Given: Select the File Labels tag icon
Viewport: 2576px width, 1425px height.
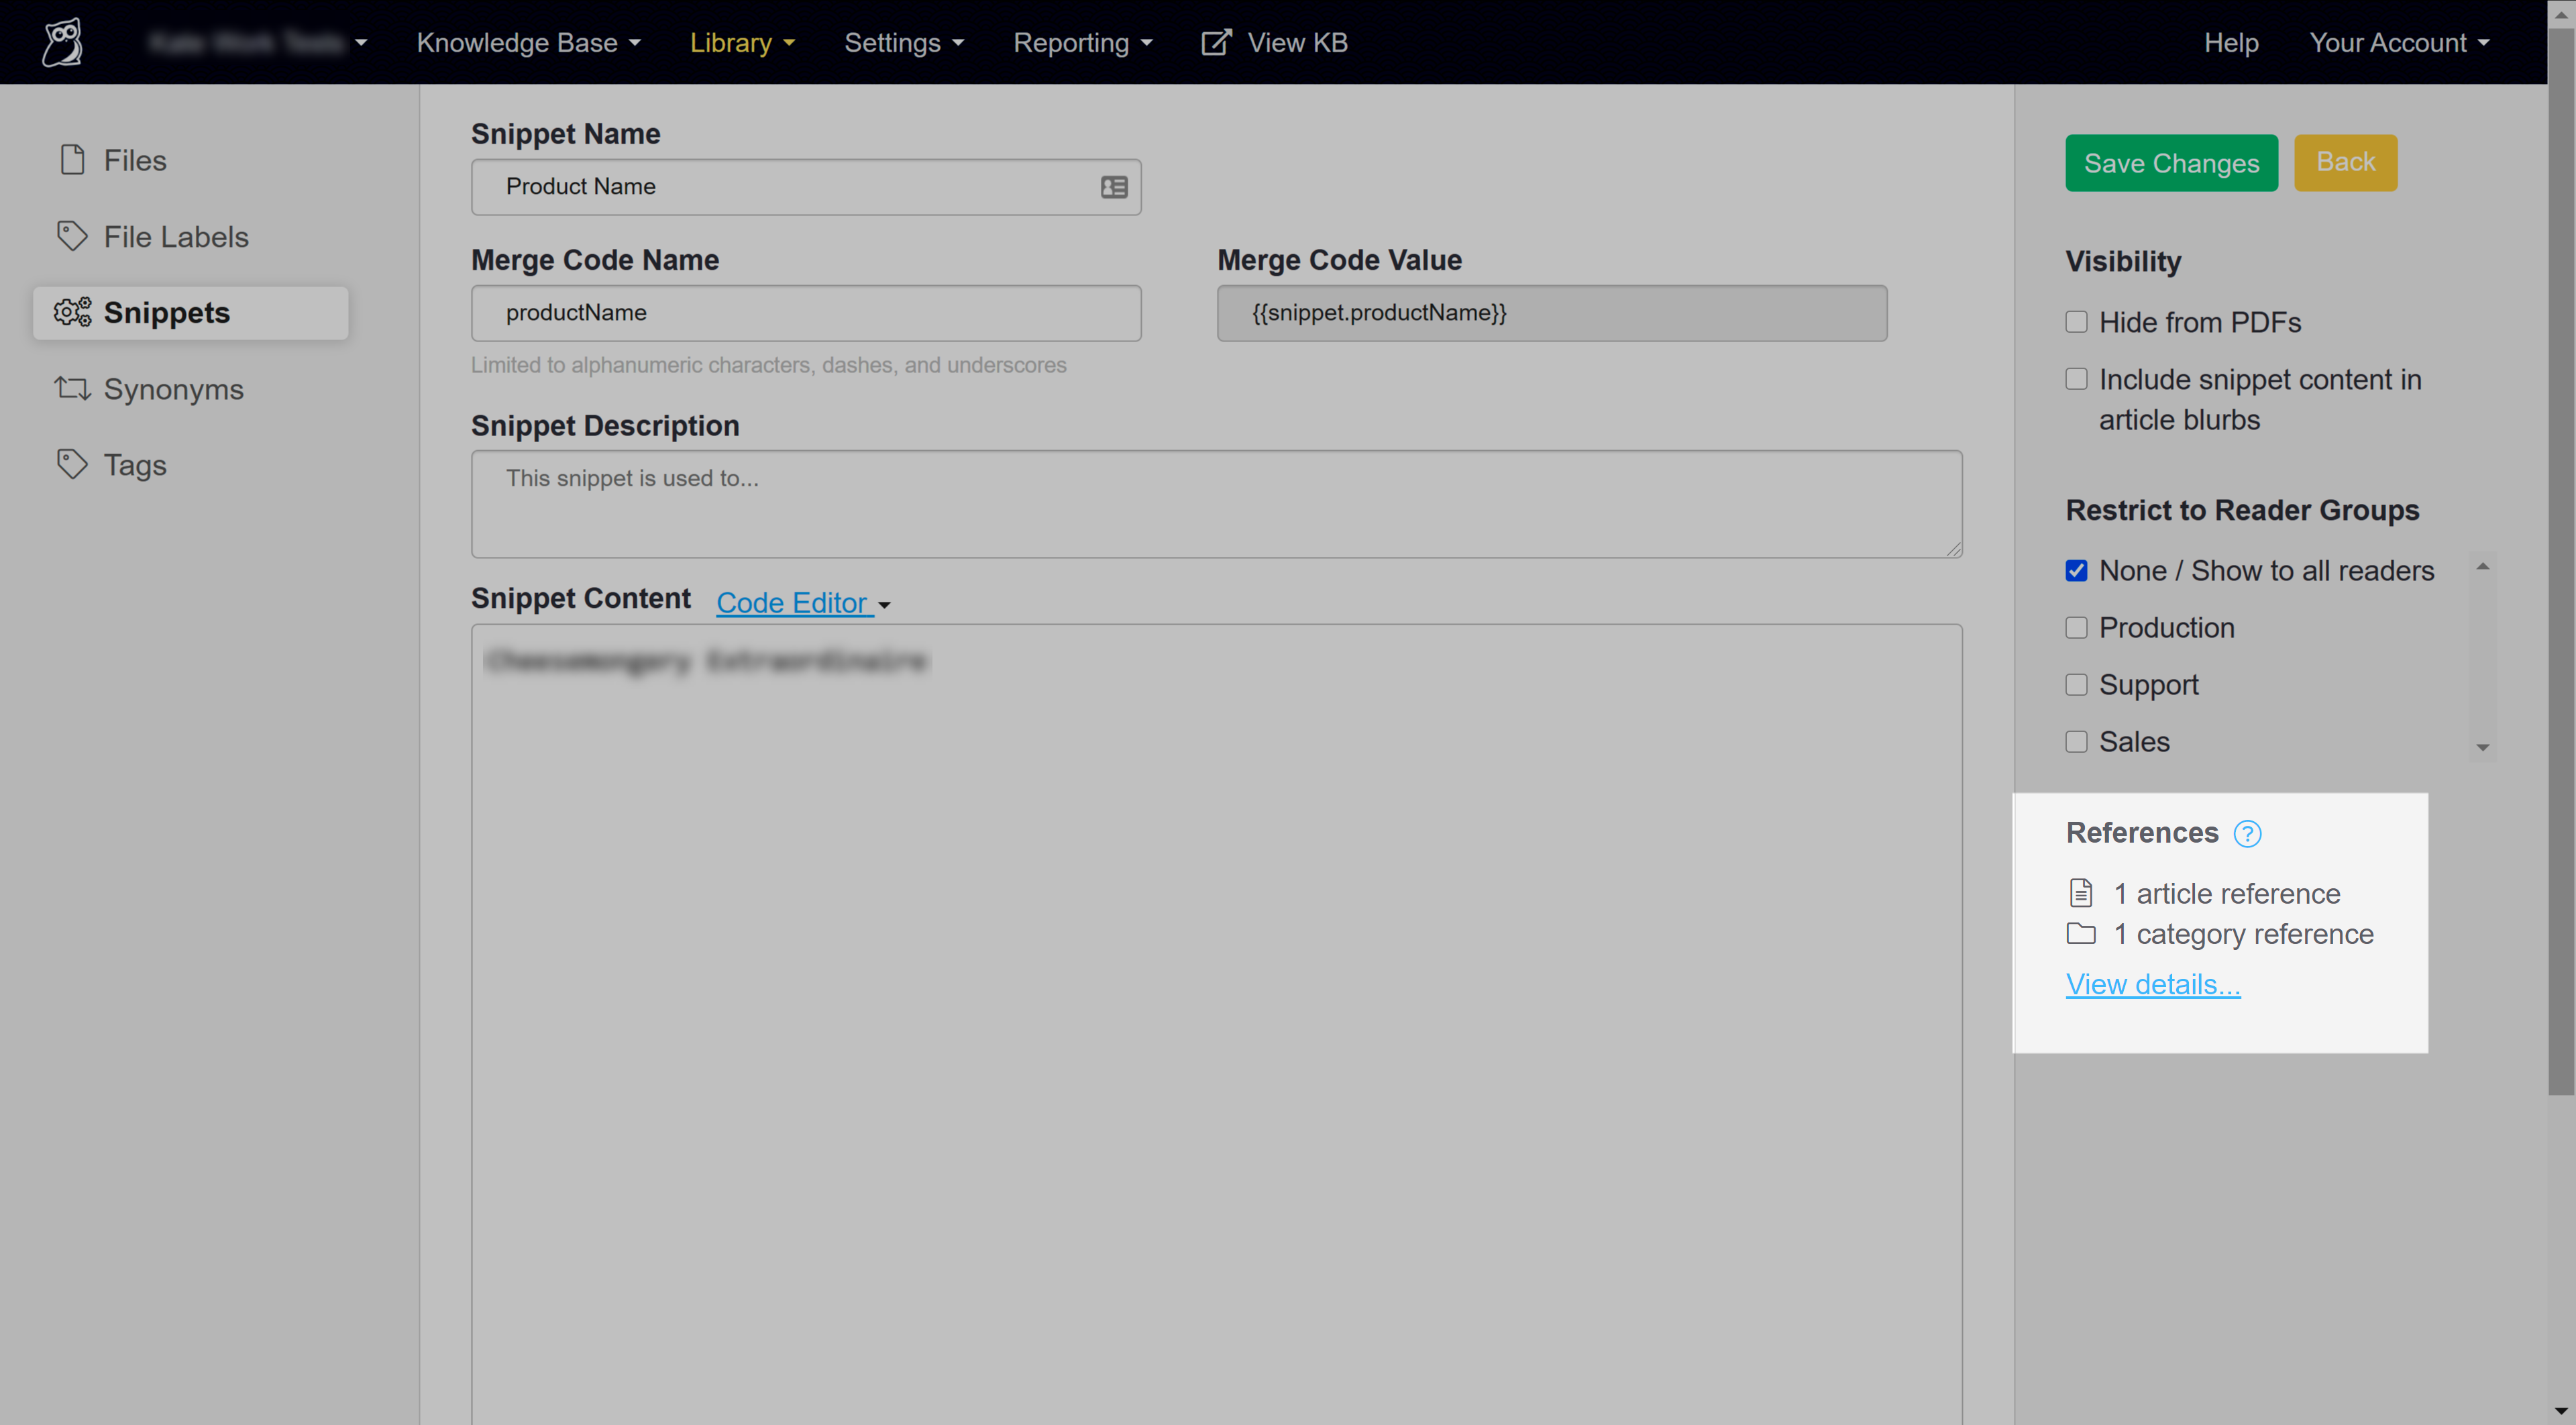Looking at the screenshot, I should pyautogui.click(x=72, y=237).
